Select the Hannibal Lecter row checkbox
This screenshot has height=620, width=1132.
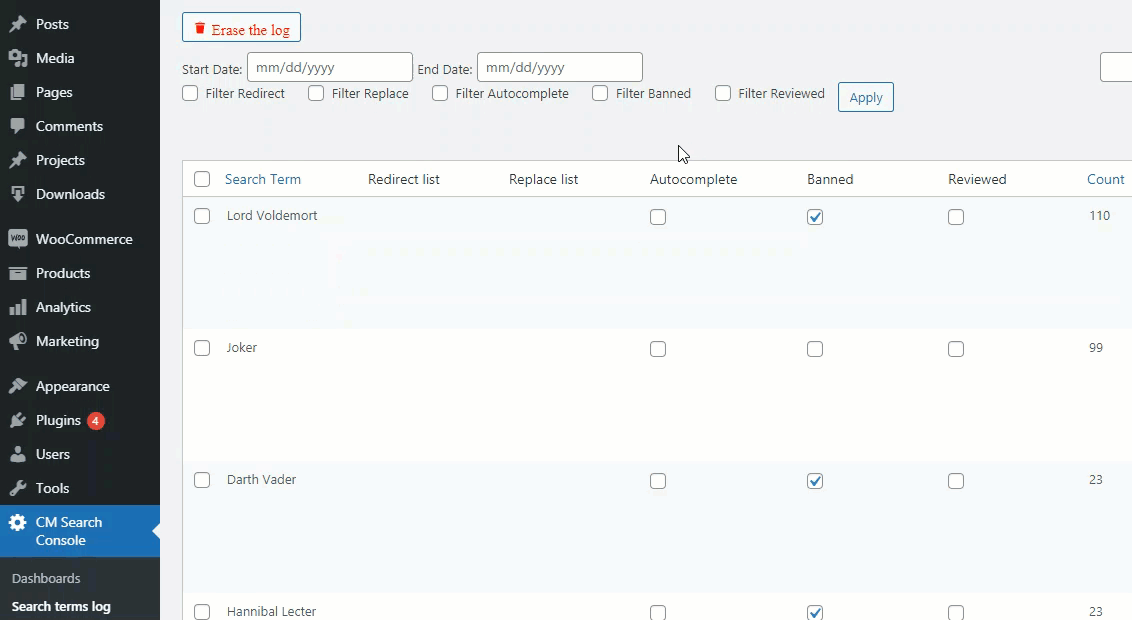pyautogui.click(x=202, y=612)
